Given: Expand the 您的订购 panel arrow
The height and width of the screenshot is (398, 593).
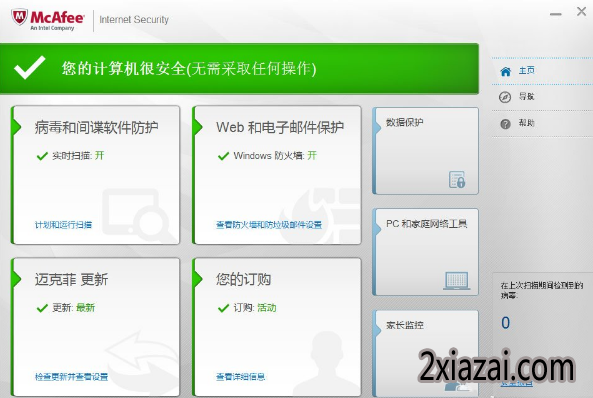Looking at the screenshot, I should pyautogui.click(x=198, y=279).
